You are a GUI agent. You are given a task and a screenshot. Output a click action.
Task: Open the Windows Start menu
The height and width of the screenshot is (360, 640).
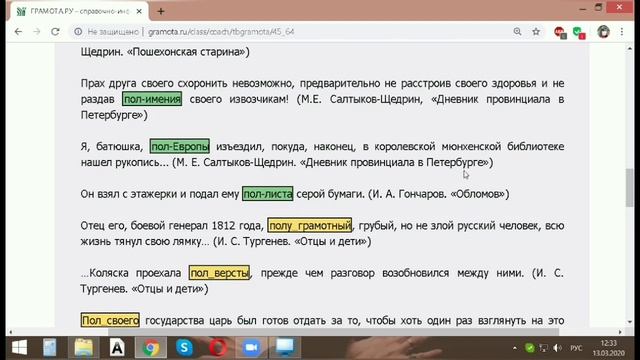coord(19,348)
